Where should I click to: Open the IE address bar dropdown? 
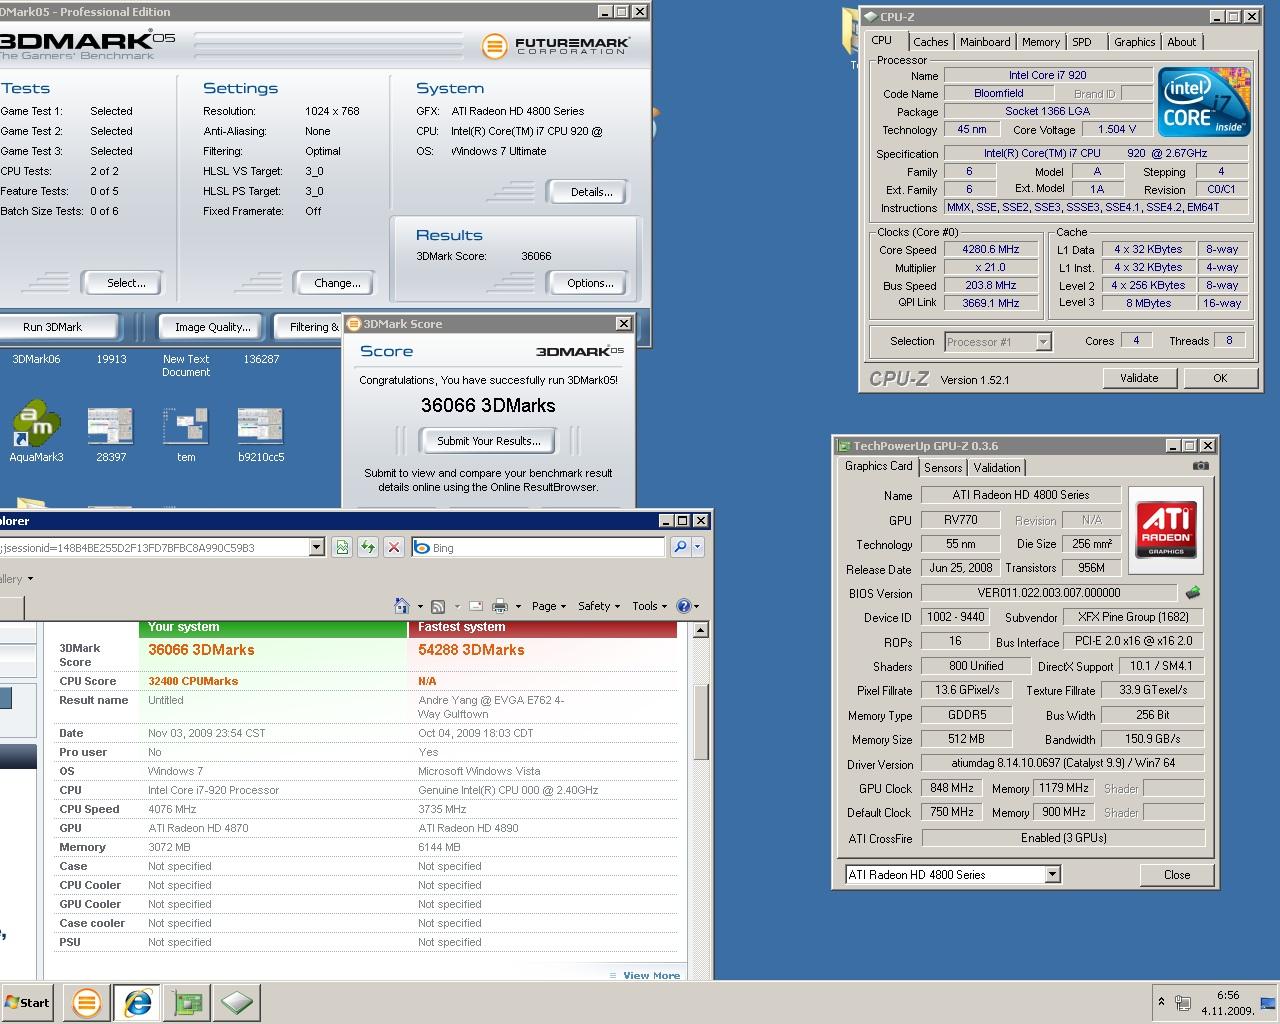[x=316, y=547]
